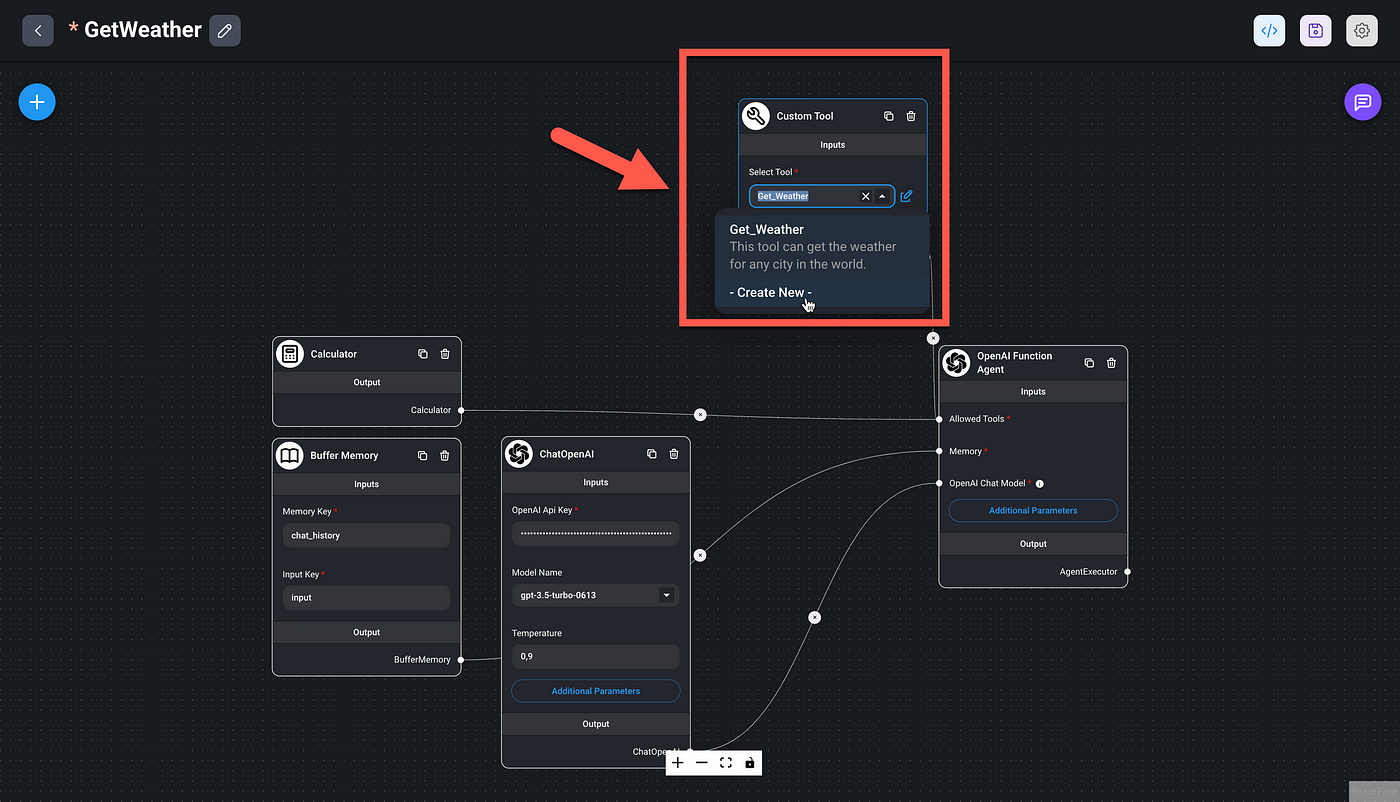1400x802 pixels.
Task: Click the ChatOpenAI logo icon
Action: 519,454
